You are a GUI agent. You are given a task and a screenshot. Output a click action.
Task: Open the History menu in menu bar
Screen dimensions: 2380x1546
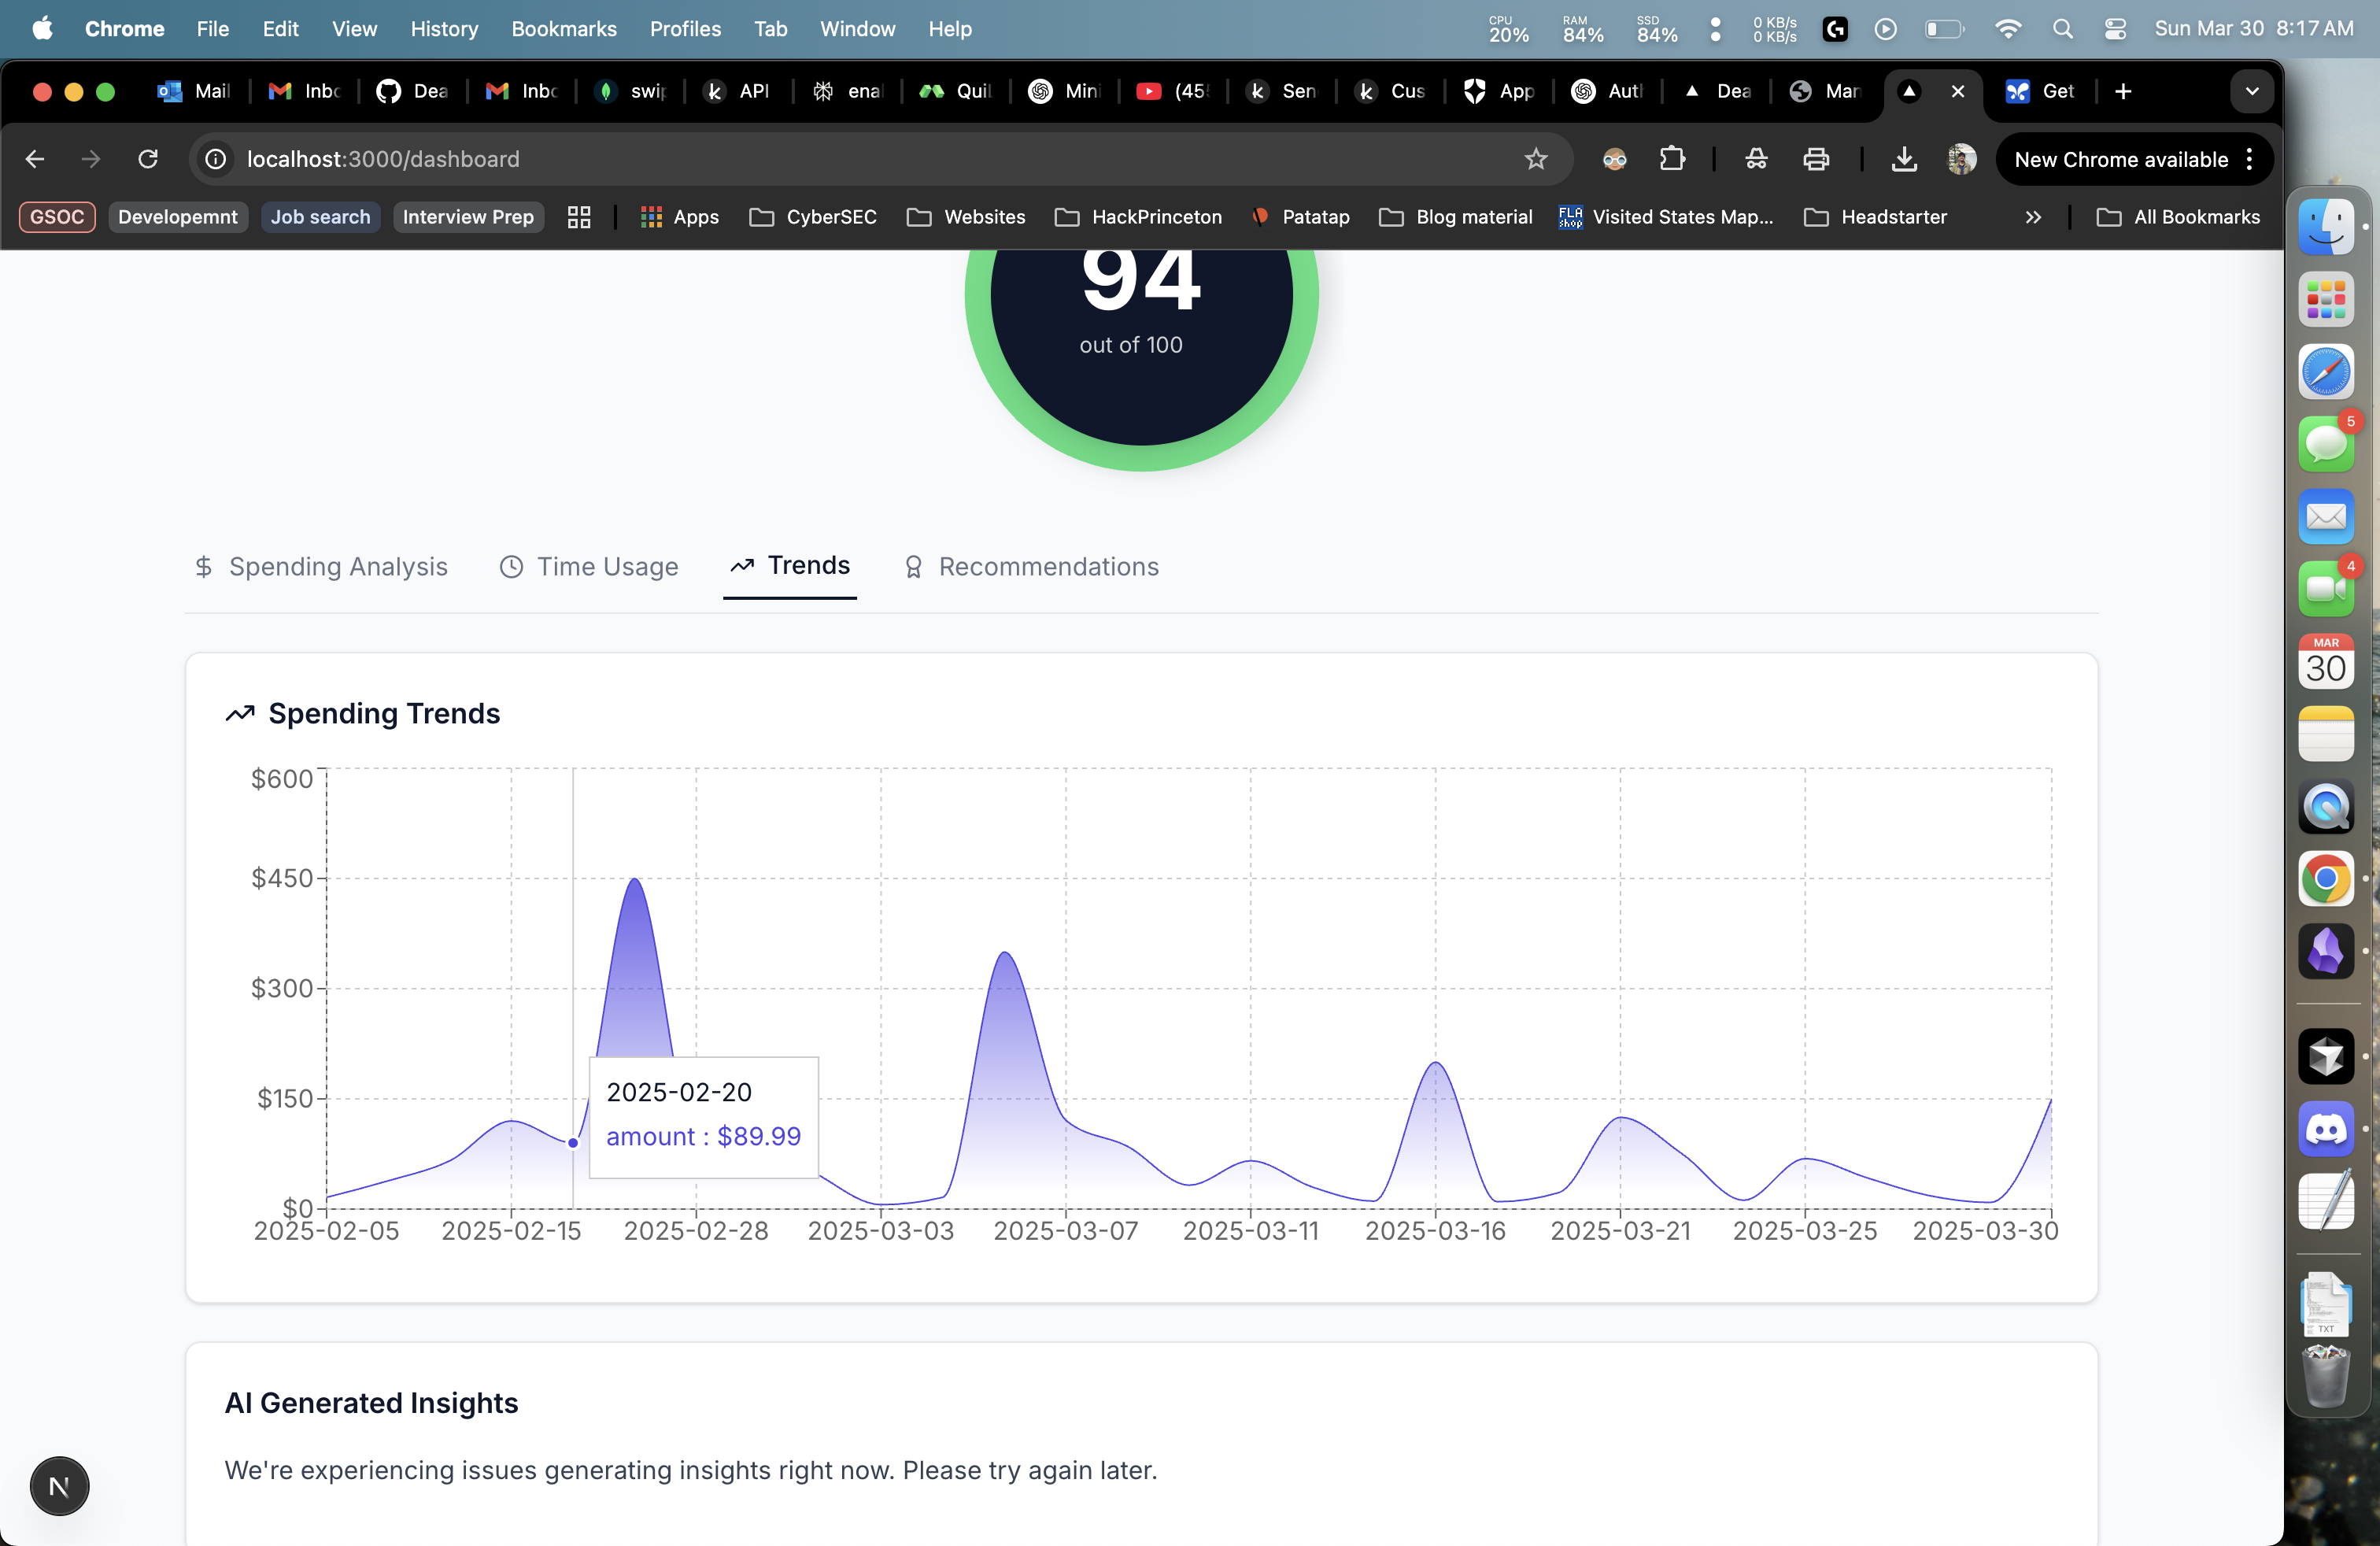tap(444, 29)
